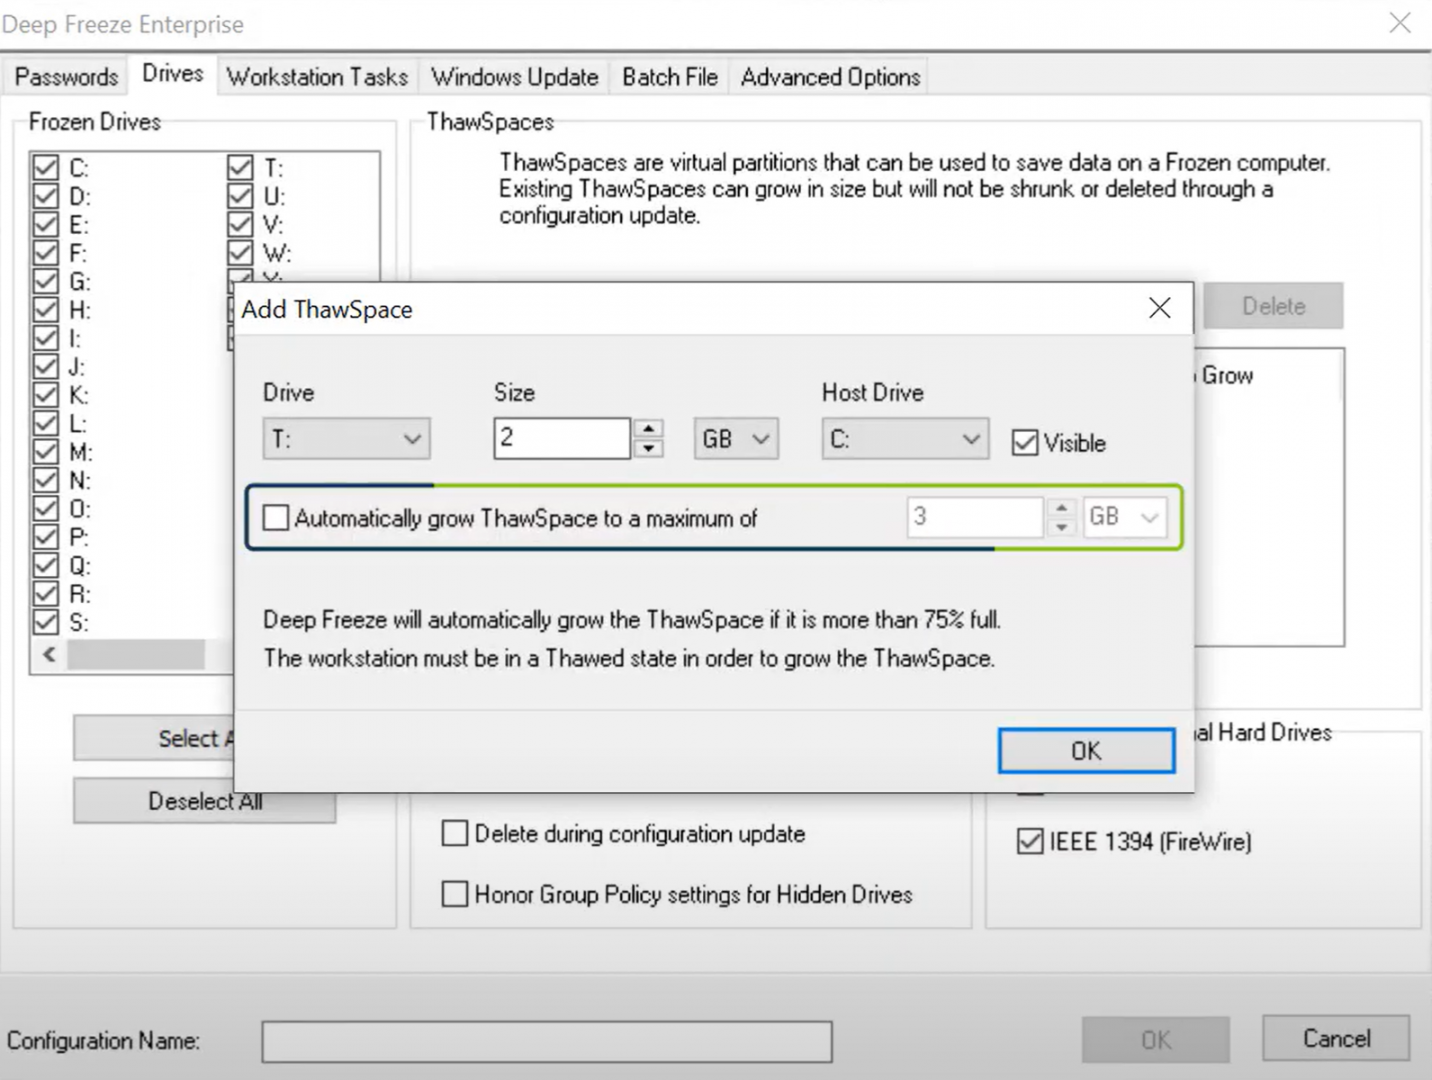
Task: Click Delete button in ThawSpaces section
Action: [x=1273, y=306]
